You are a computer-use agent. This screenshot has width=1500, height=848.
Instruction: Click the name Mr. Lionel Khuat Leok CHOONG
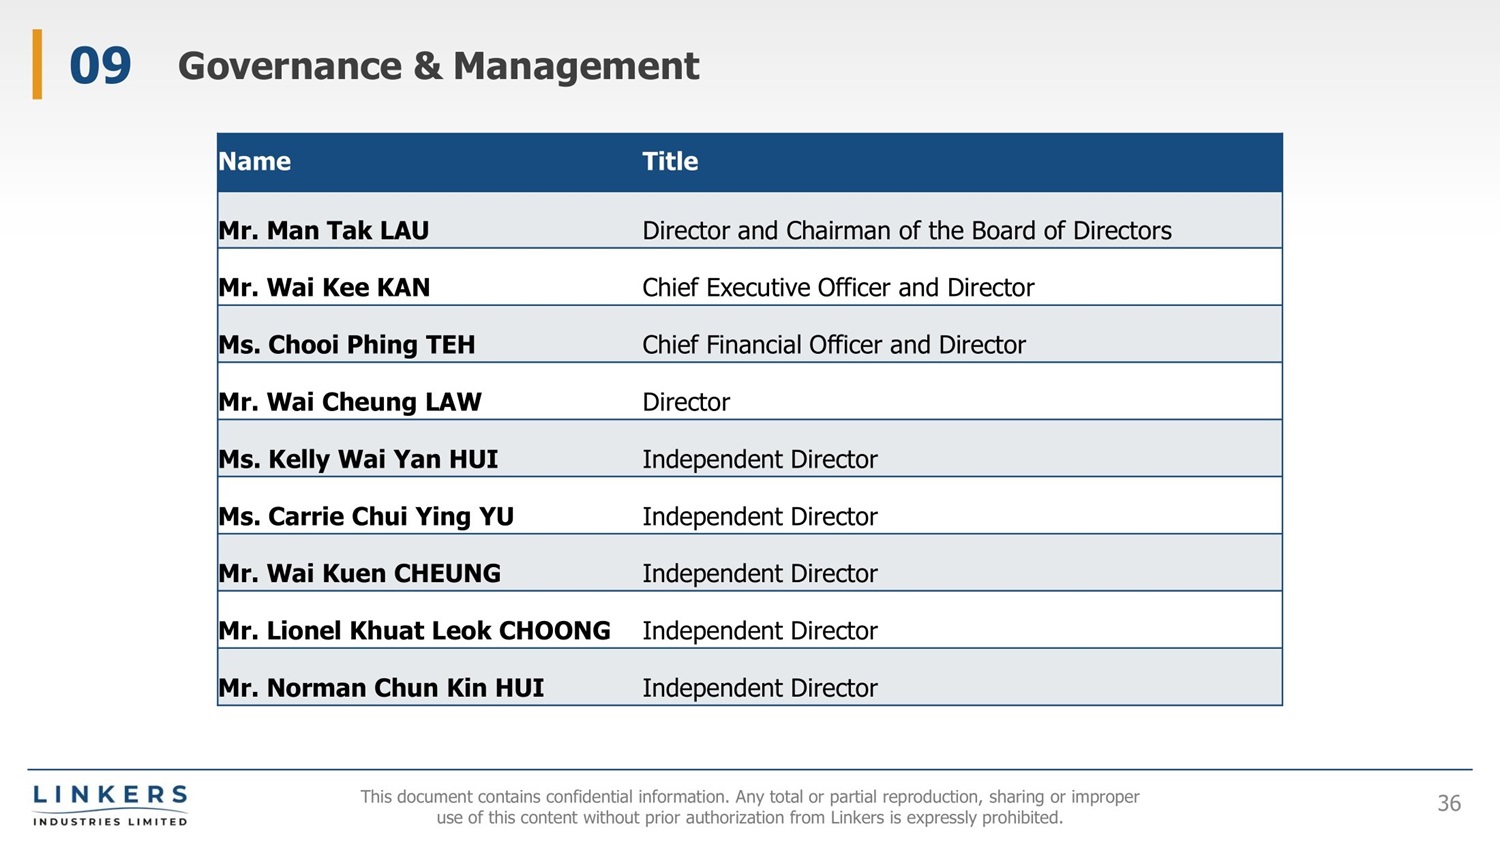pyautogui.click(x=414, y=631)
